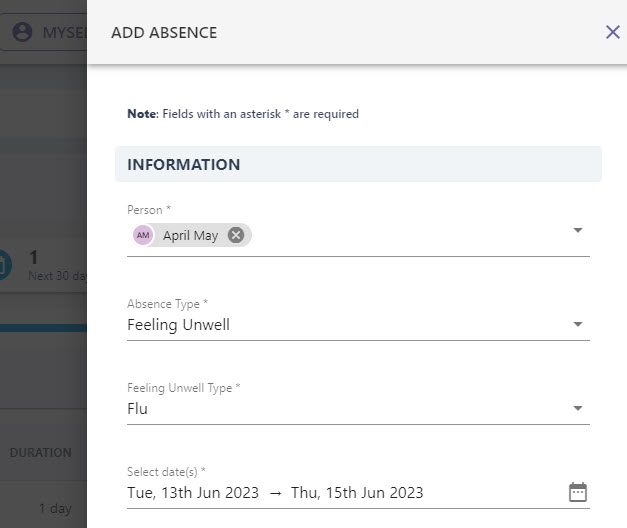The image size is (627, 528).
Task: Close the Add Absence panel
Action: (612, 32)
